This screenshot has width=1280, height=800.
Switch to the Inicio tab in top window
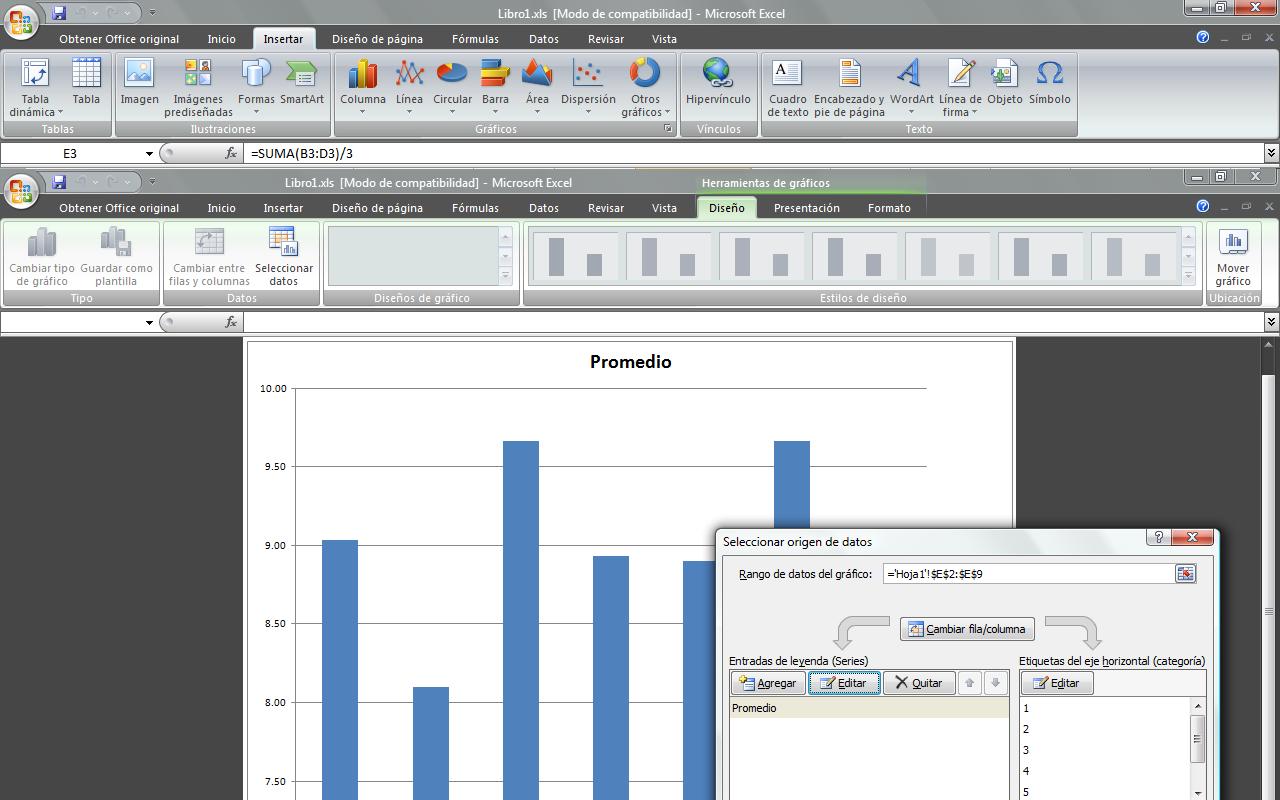coord(221,39)
